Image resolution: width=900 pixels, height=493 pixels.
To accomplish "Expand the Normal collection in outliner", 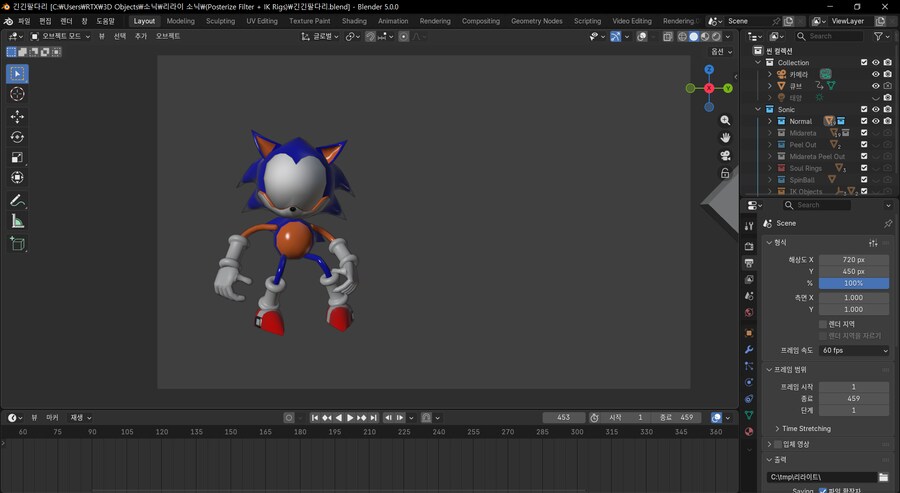I will [770, 121].
